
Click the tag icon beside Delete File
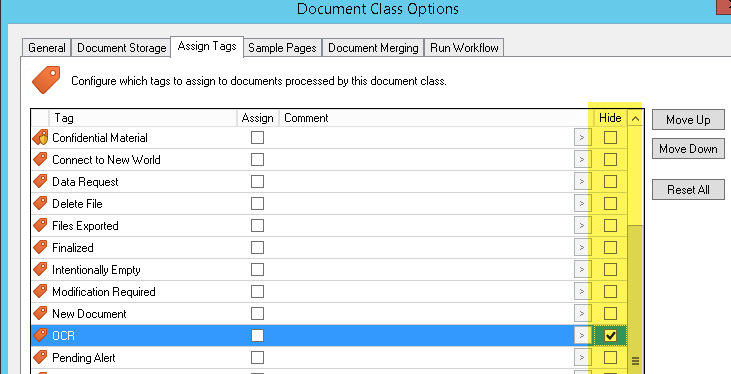coord(41,203)
